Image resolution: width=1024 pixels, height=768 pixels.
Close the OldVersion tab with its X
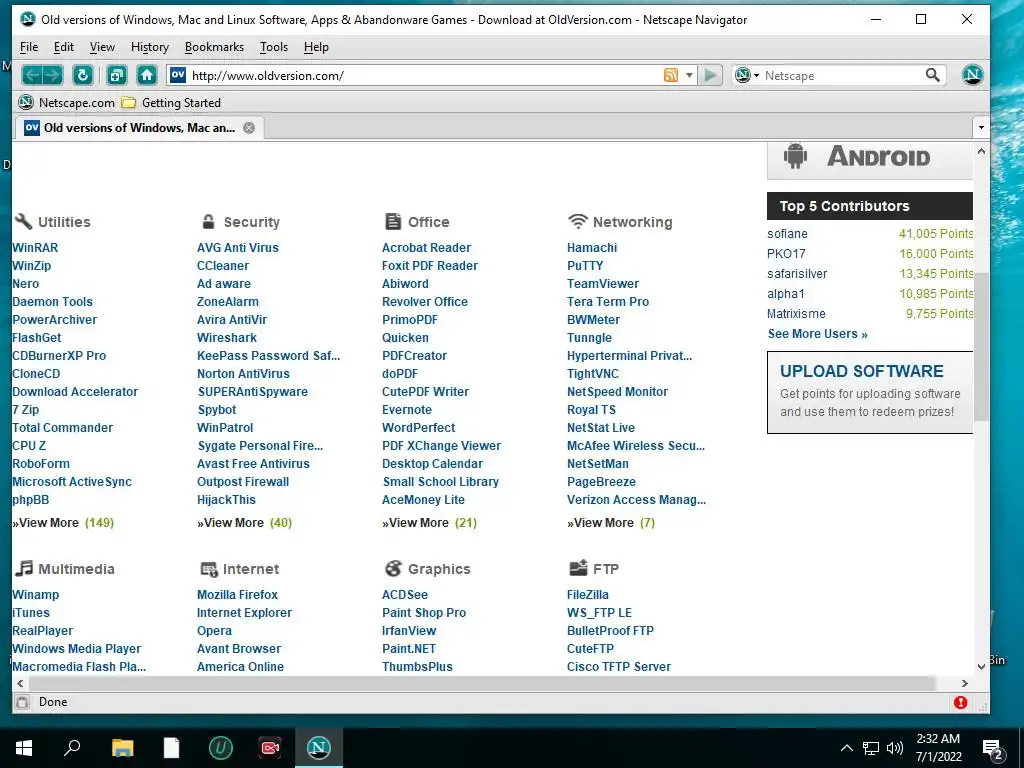[249, 128]
